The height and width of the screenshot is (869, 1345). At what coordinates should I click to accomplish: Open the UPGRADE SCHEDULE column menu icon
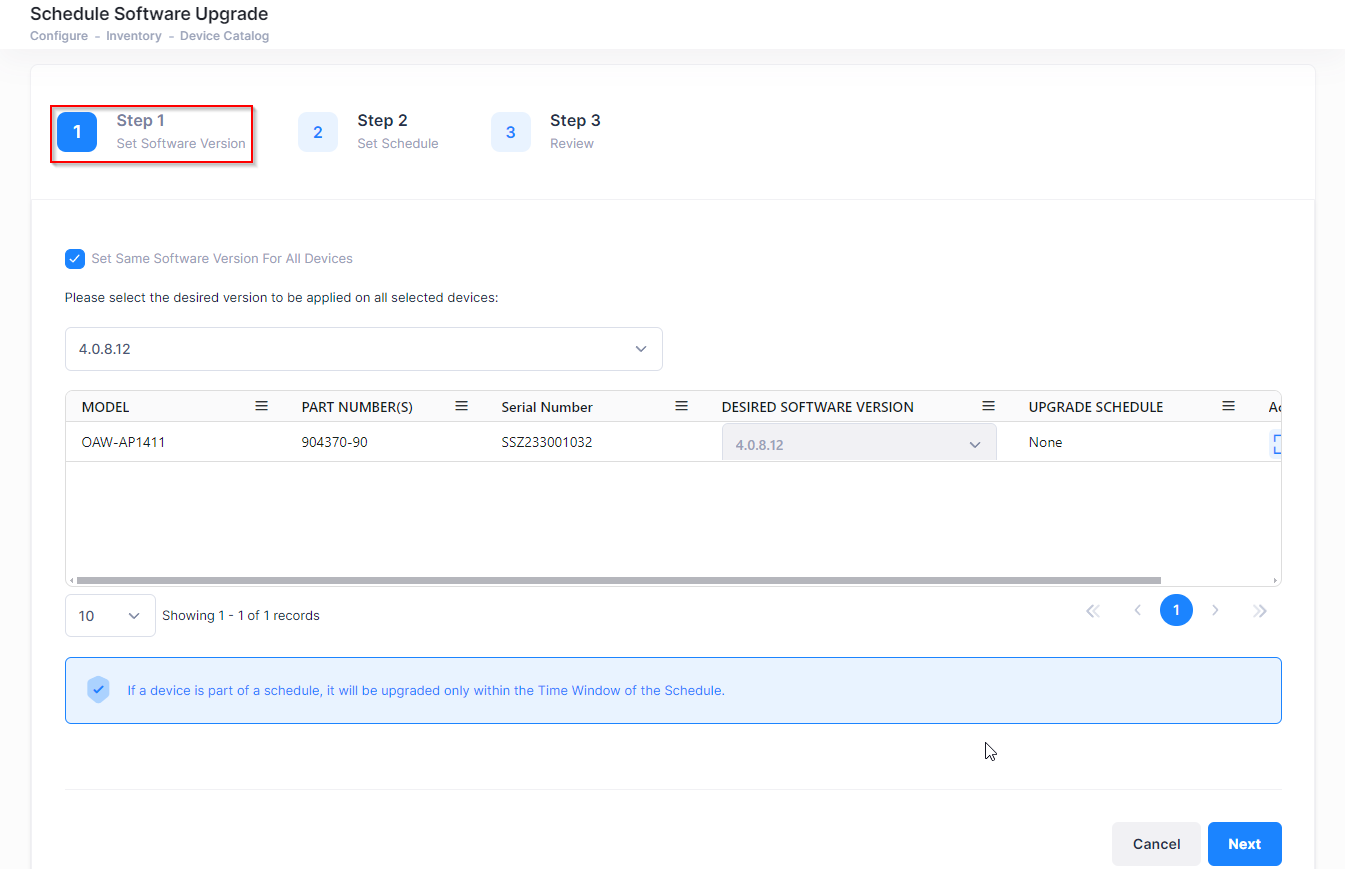(1228, 406)
